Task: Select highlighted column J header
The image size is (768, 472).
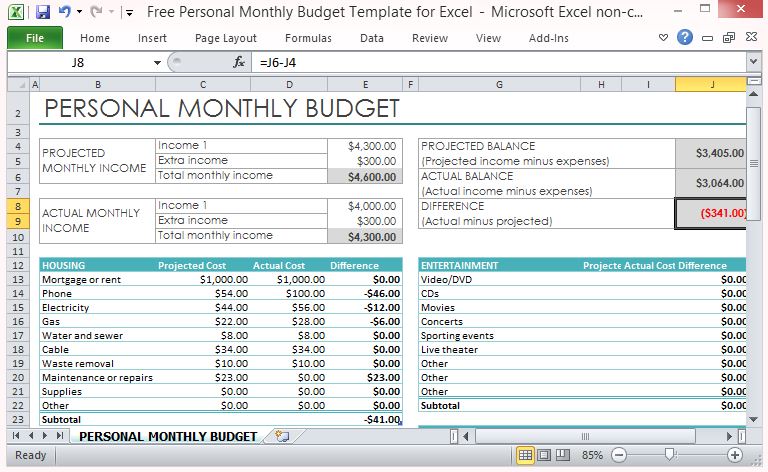Action: 711,85
